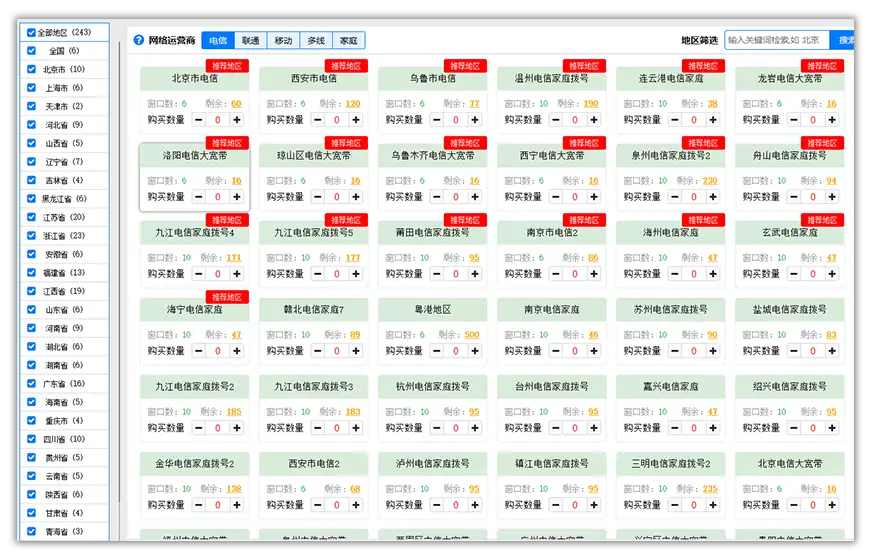Increase quantity for 苏州电信家庭拨号
Viewport: 870px width, 560px height.
[x=713, y=351]
